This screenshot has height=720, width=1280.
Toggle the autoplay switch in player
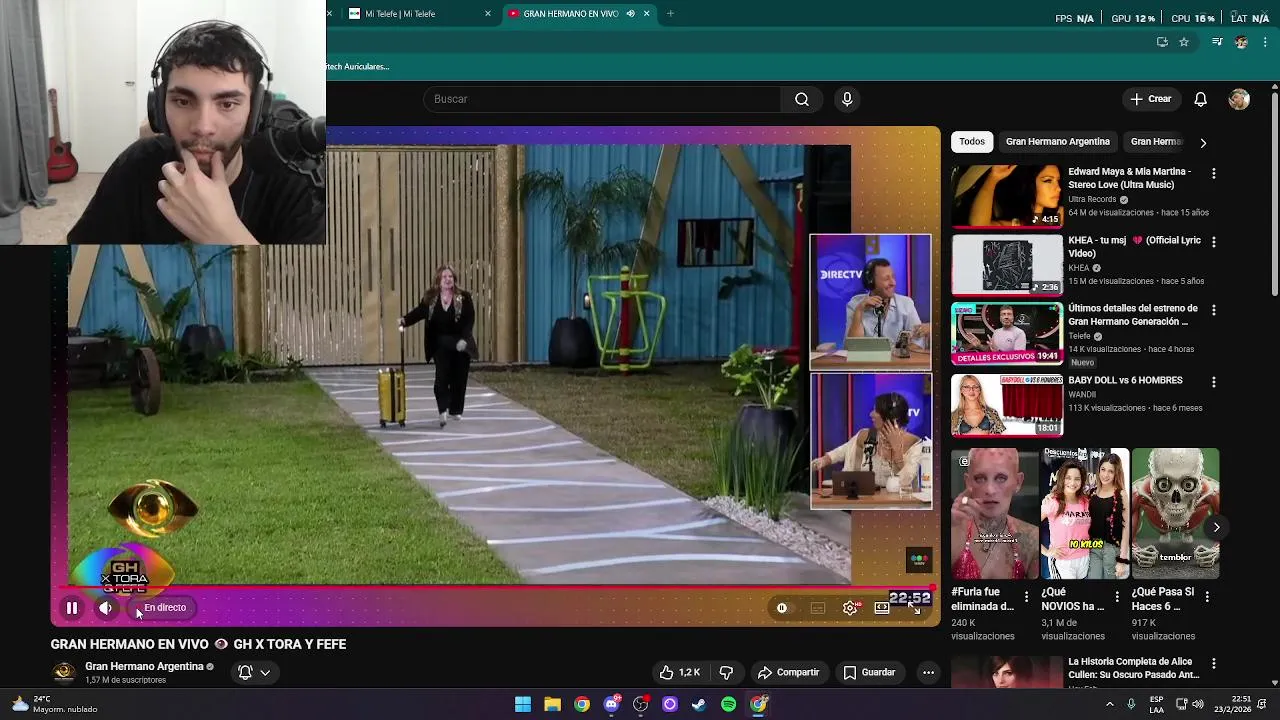782,608
